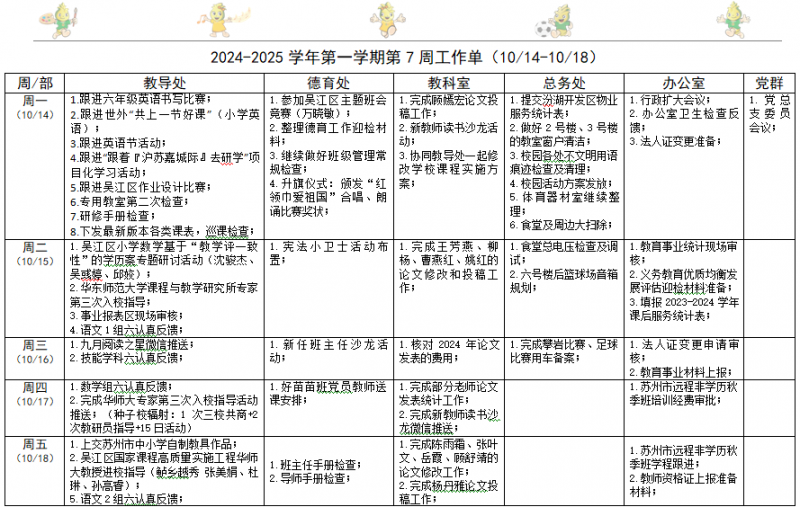Image resolution: width=800 pixels, height=507 pixels.
Task: Click "1. 完成部分老师论文发表统计工作" item
Action: coord(448,393)
